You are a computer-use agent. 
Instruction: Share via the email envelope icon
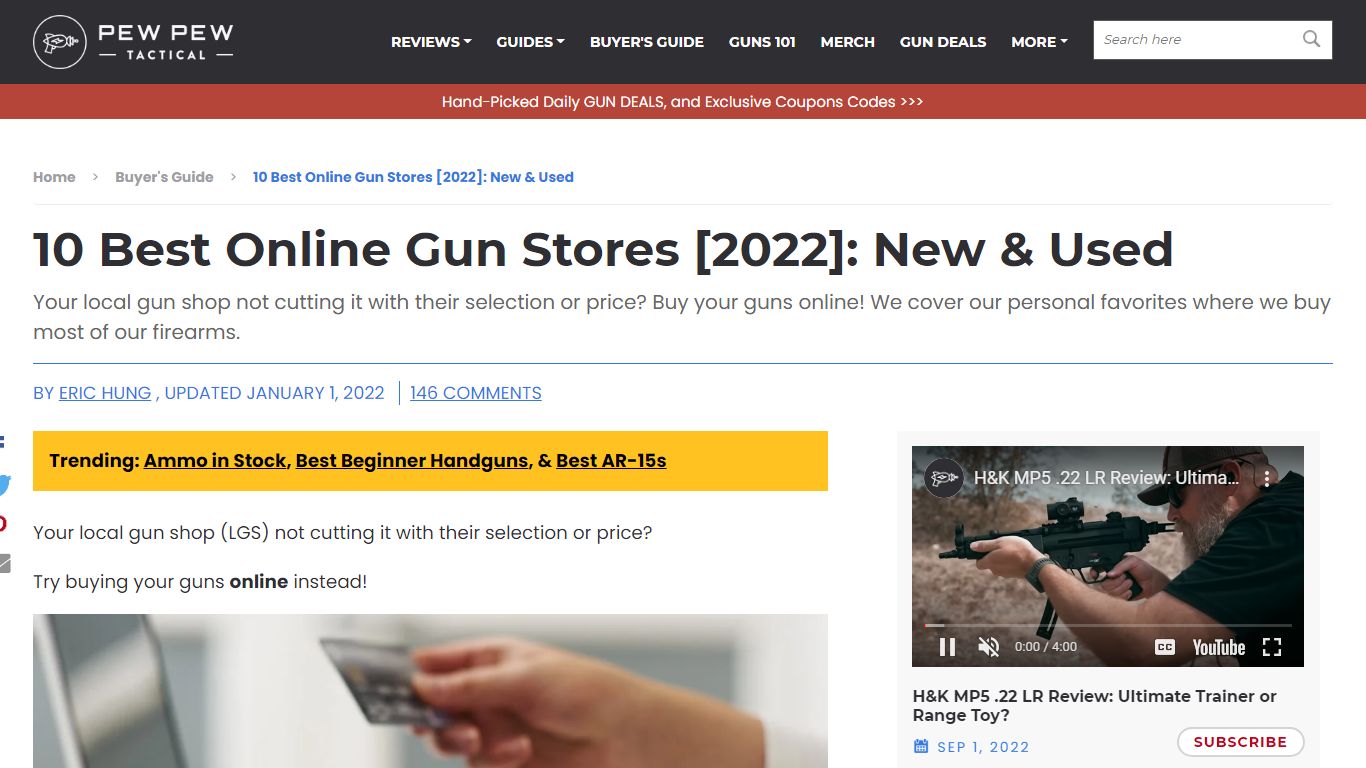tap(4, 563)
